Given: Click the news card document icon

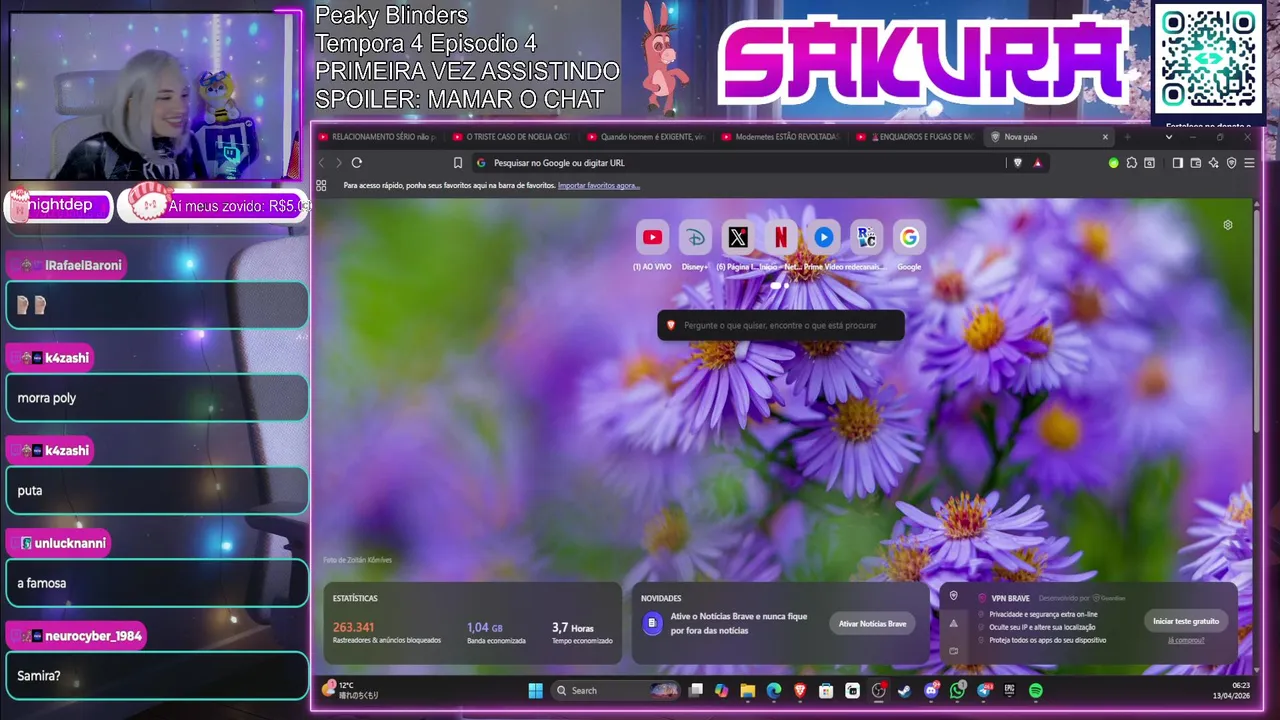Looking at the screenshot, I should click(x=651, y=623).
